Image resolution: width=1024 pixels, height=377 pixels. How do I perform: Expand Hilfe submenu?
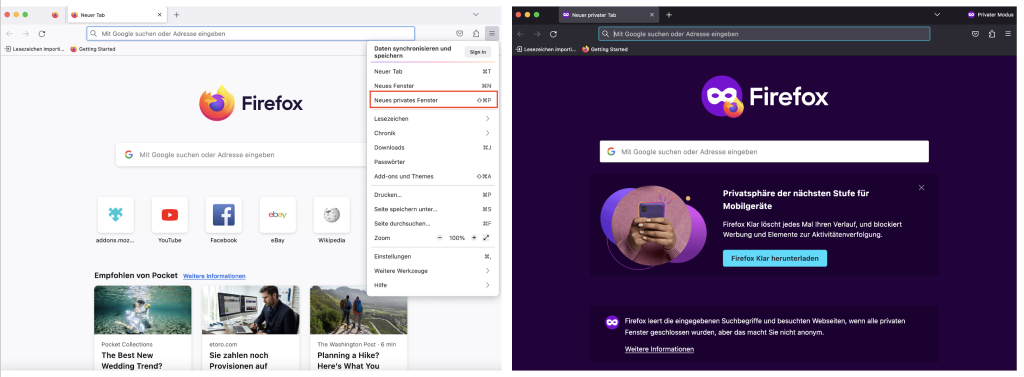(433, 285)
